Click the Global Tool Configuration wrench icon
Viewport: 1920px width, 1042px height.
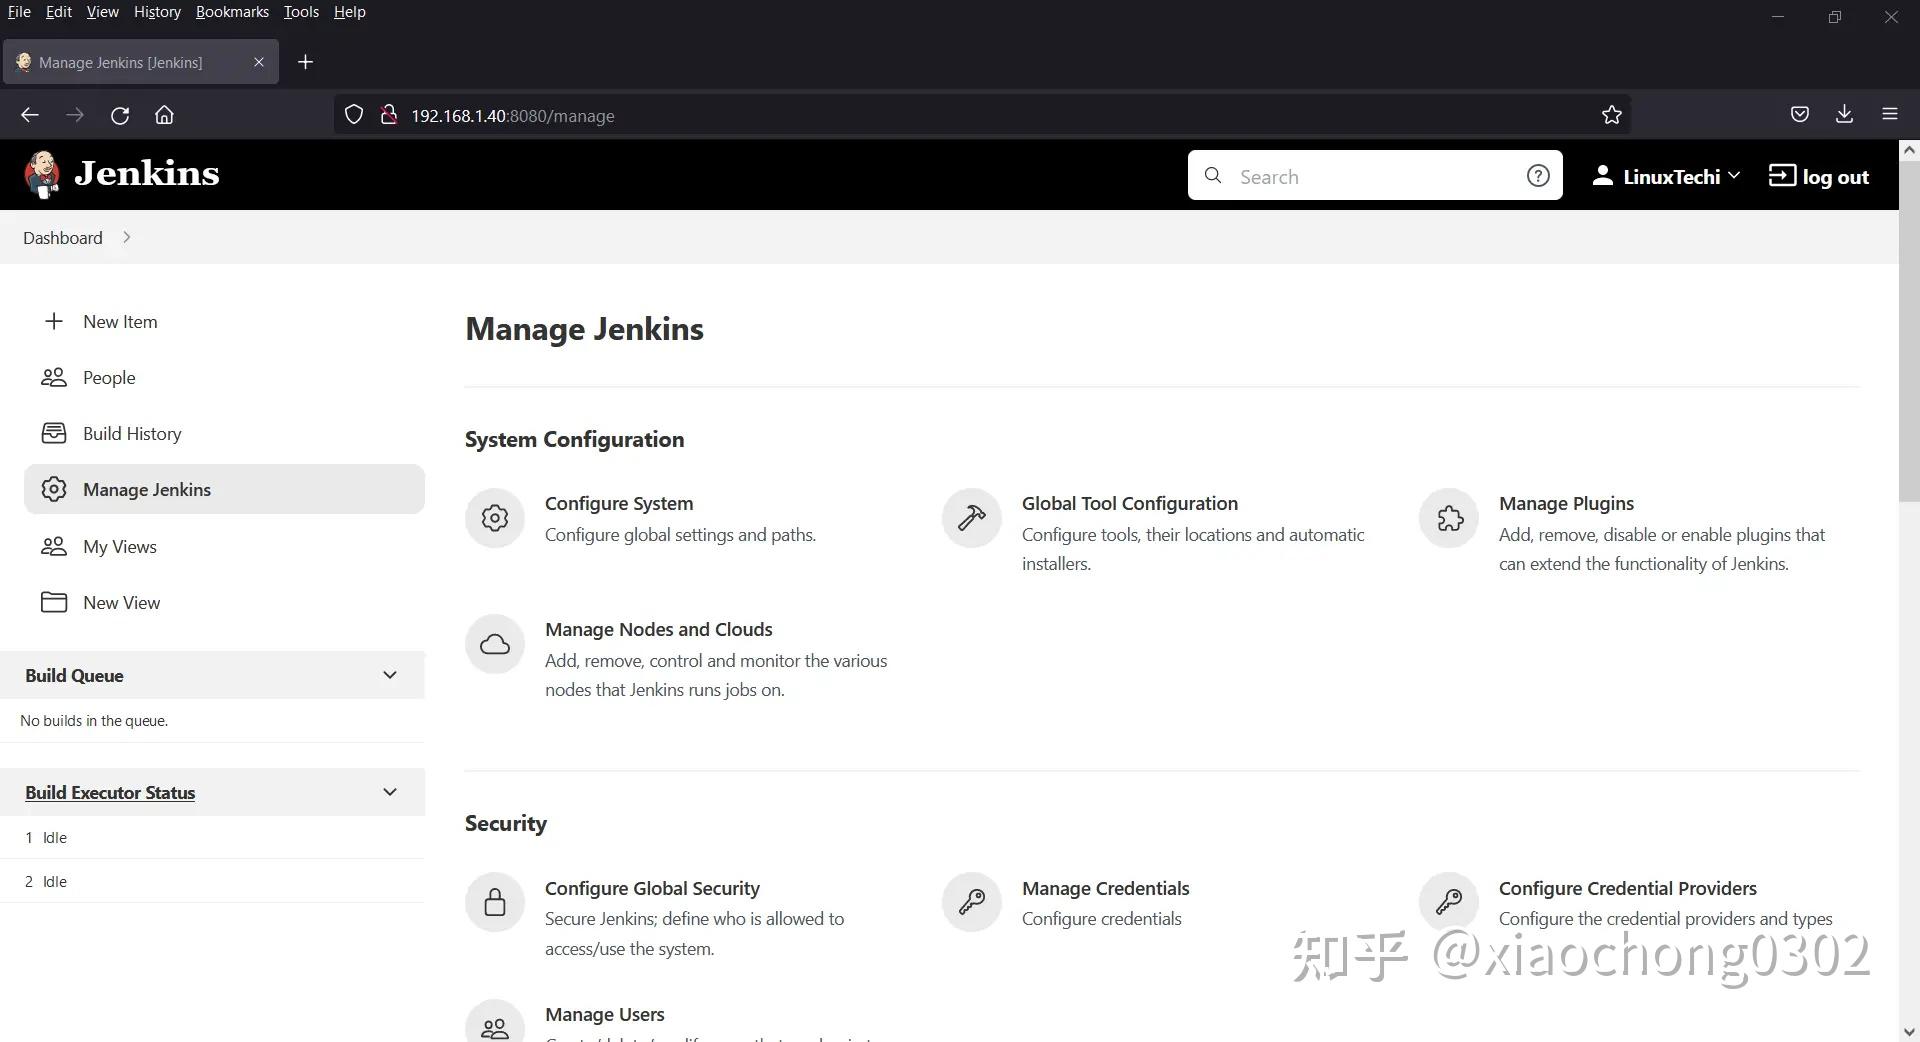[971, 518]
